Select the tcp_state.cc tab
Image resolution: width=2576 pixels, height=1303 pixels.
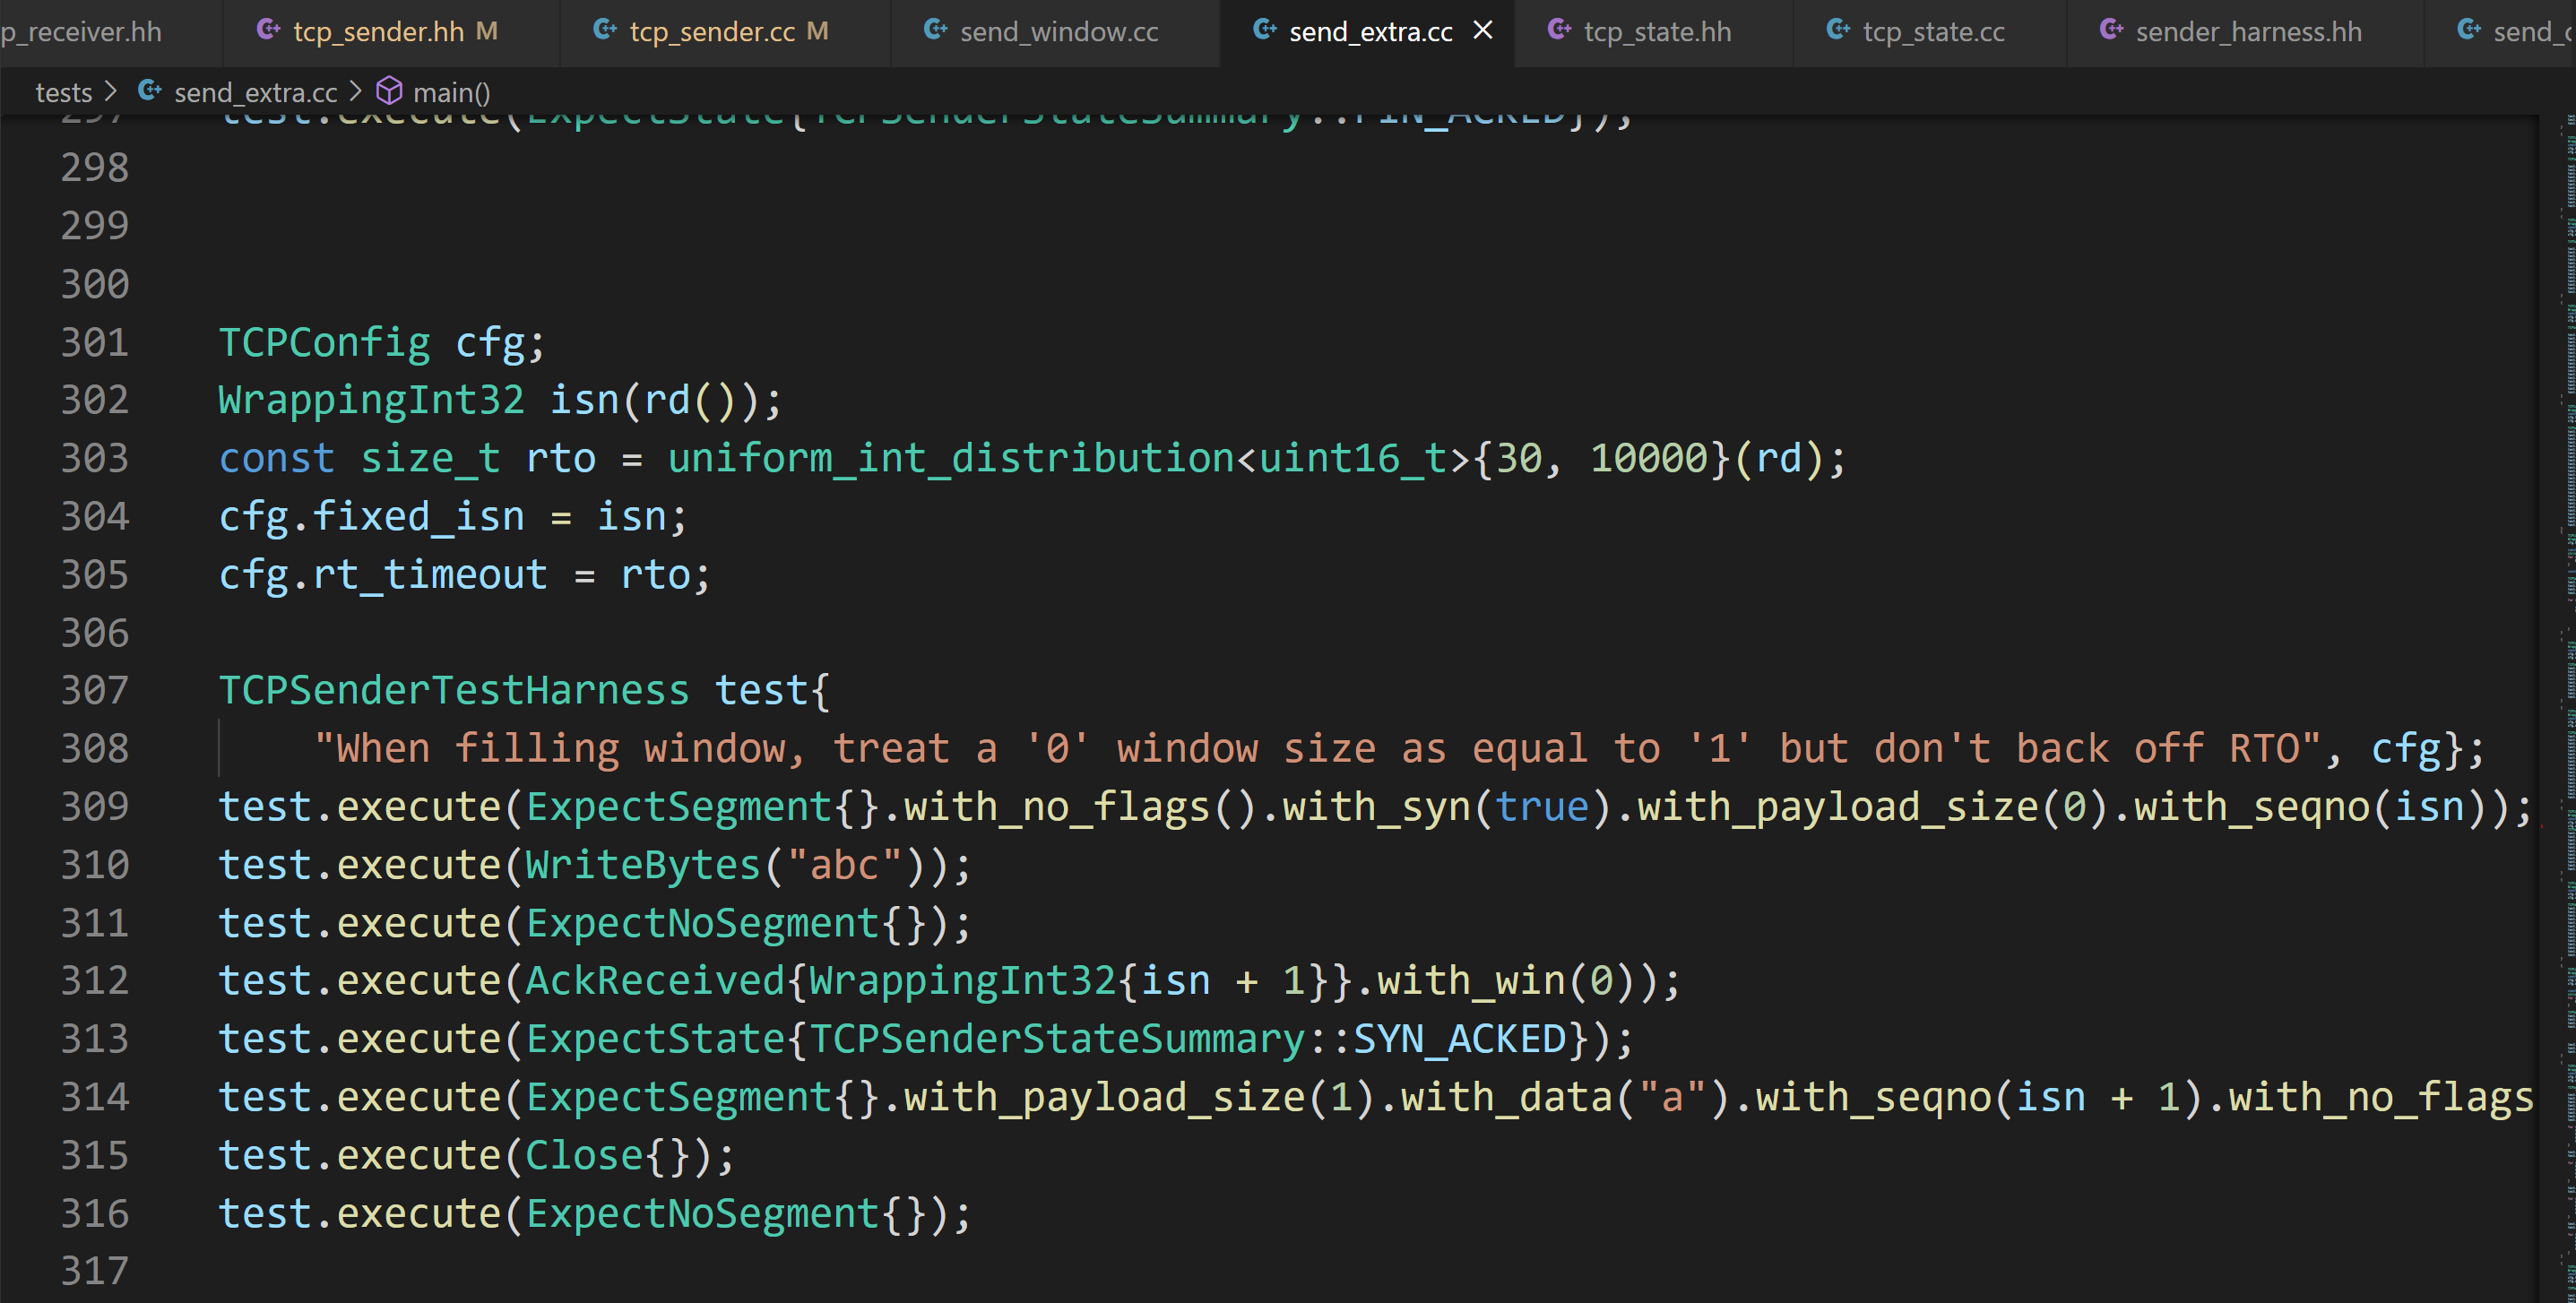[1933, 32]
